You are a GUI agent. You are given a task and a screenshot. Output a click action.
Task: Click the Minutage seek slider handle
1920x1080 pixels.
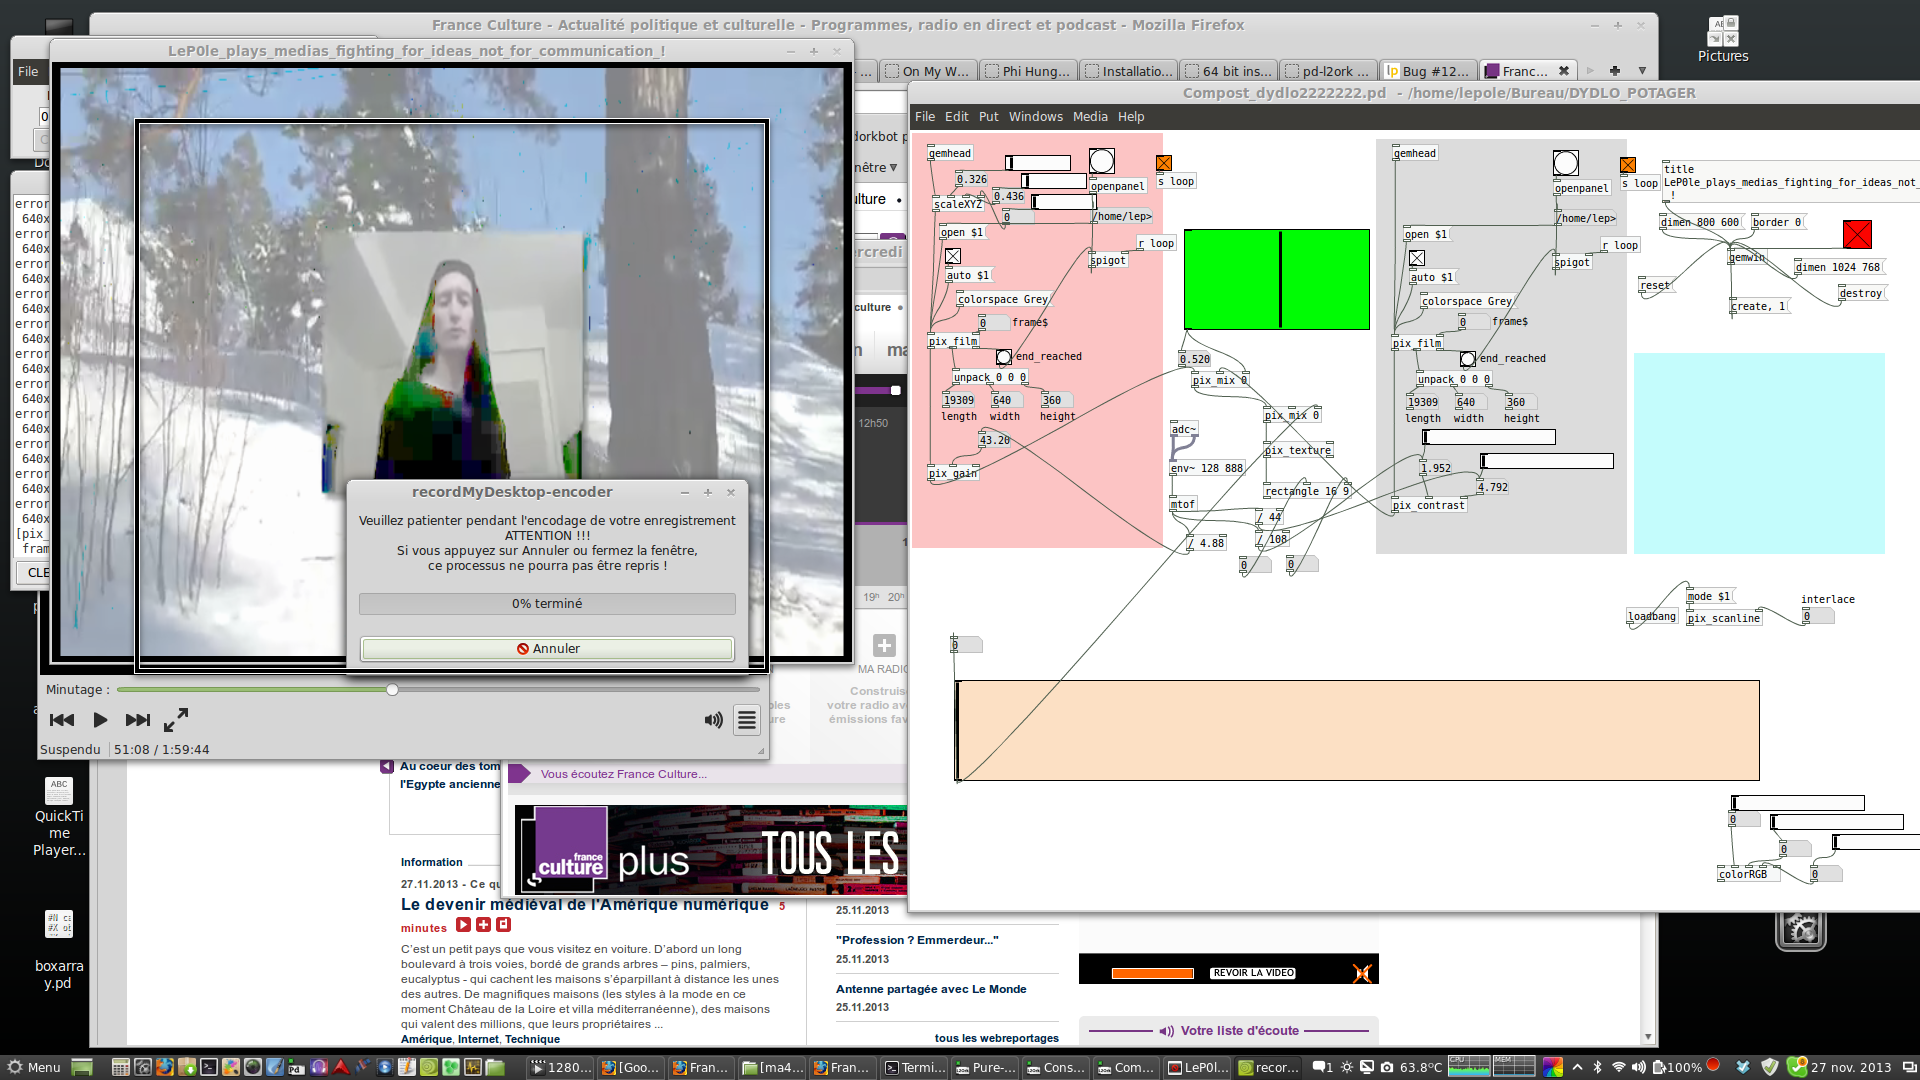tap(393, 690)
